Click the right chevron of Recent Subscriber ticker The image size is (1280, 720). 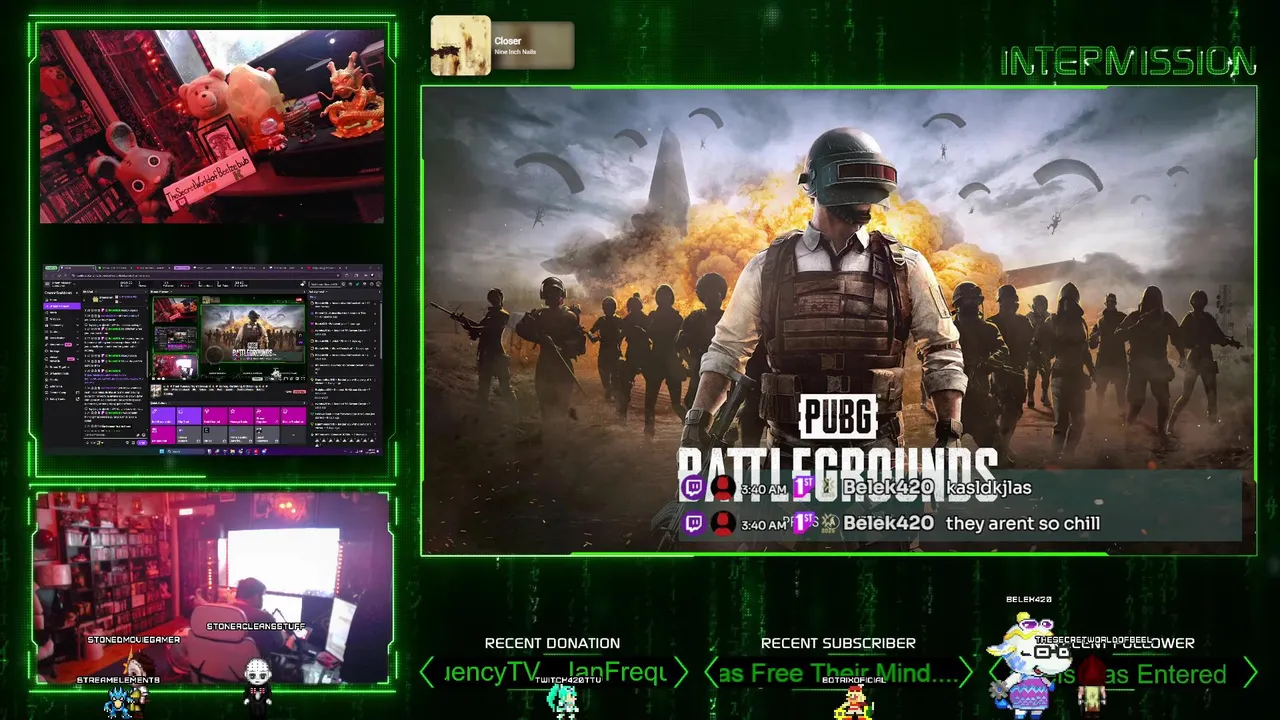click(965, 673)
